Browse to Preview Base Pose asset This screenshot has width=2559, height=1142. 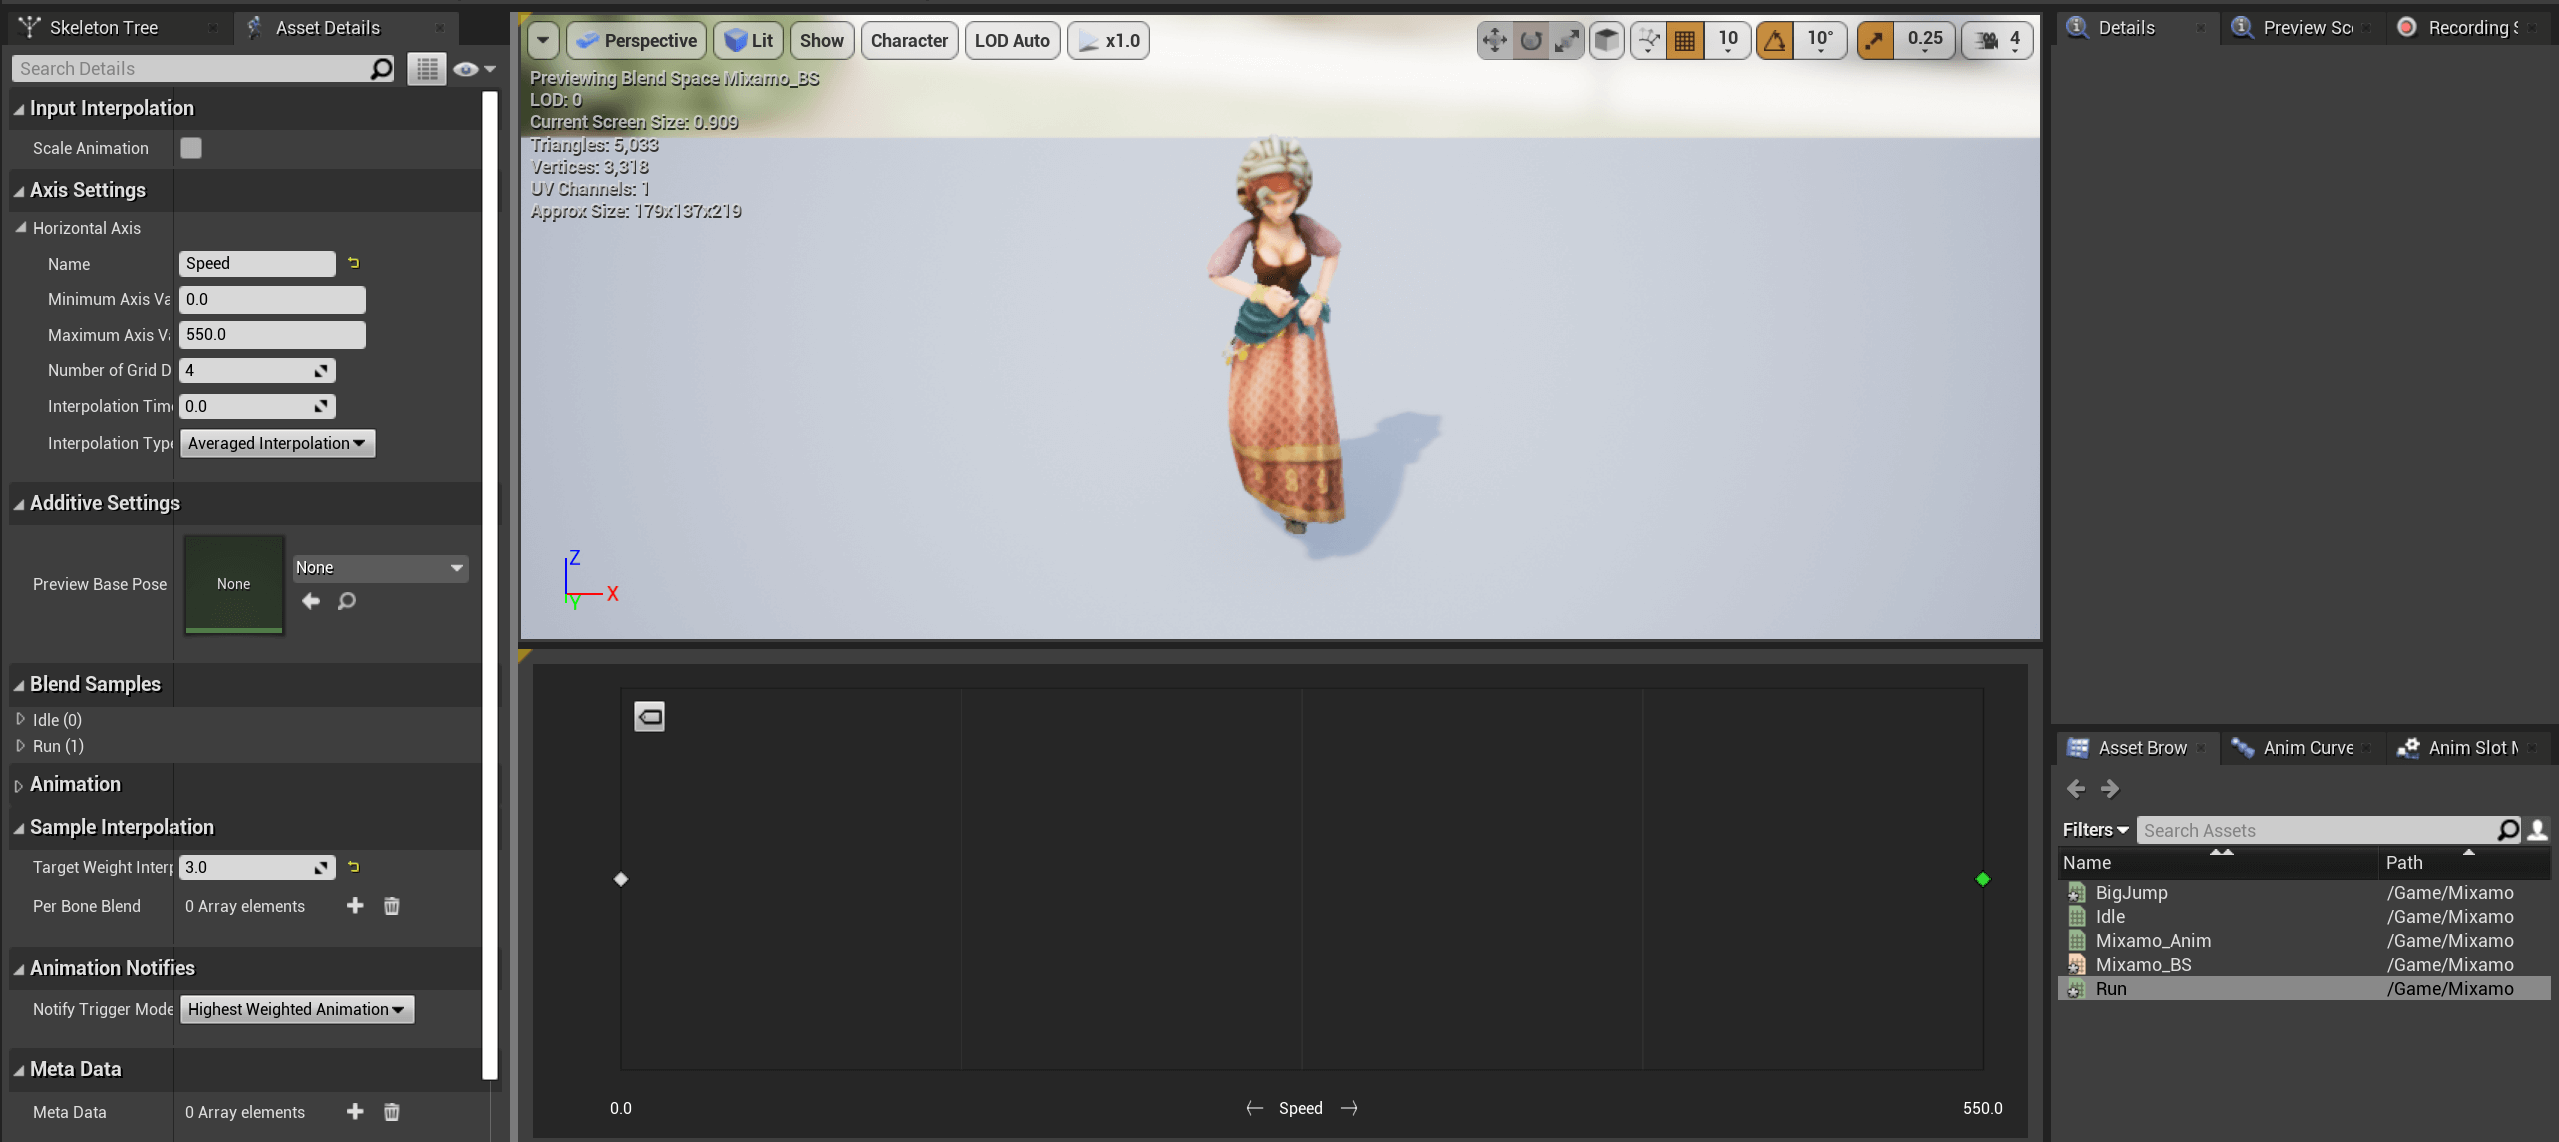pyautogui.click(x=347, y=601)
